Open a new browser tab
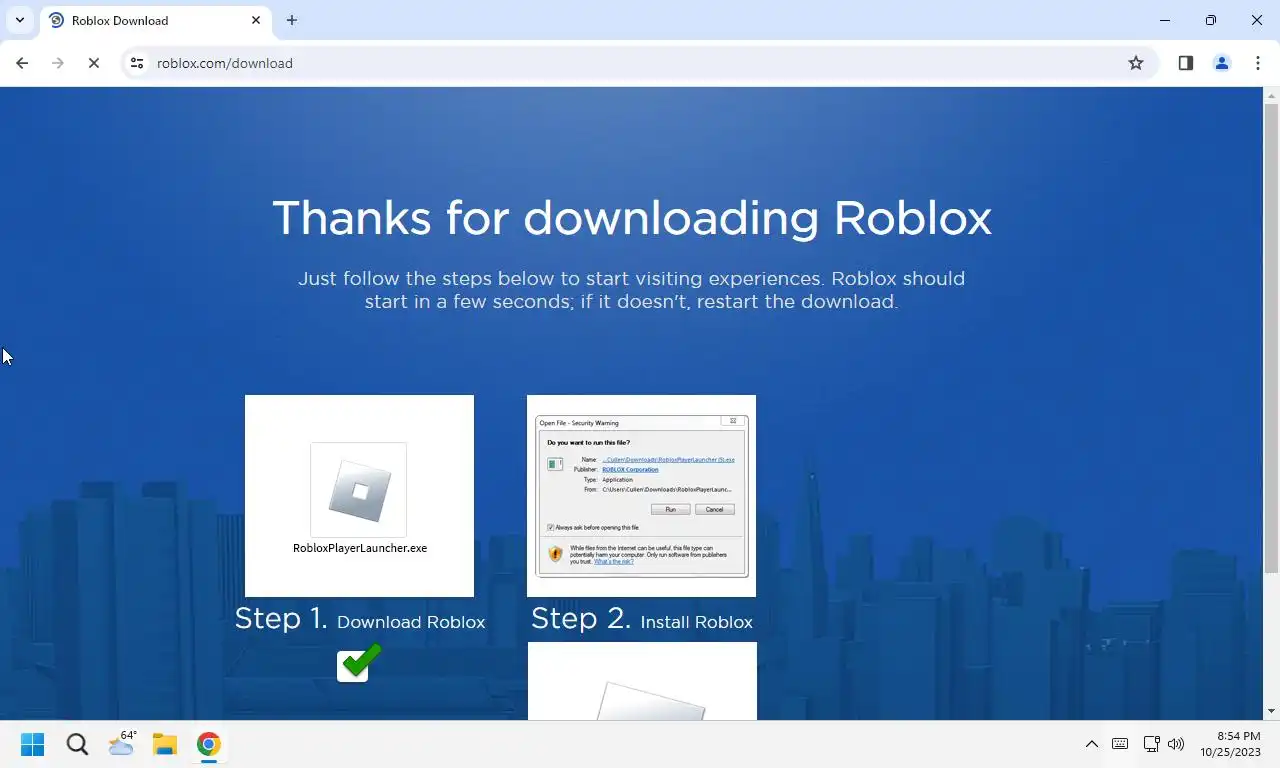This screenshot has height=768, width=1280. [x=292, y=20]
